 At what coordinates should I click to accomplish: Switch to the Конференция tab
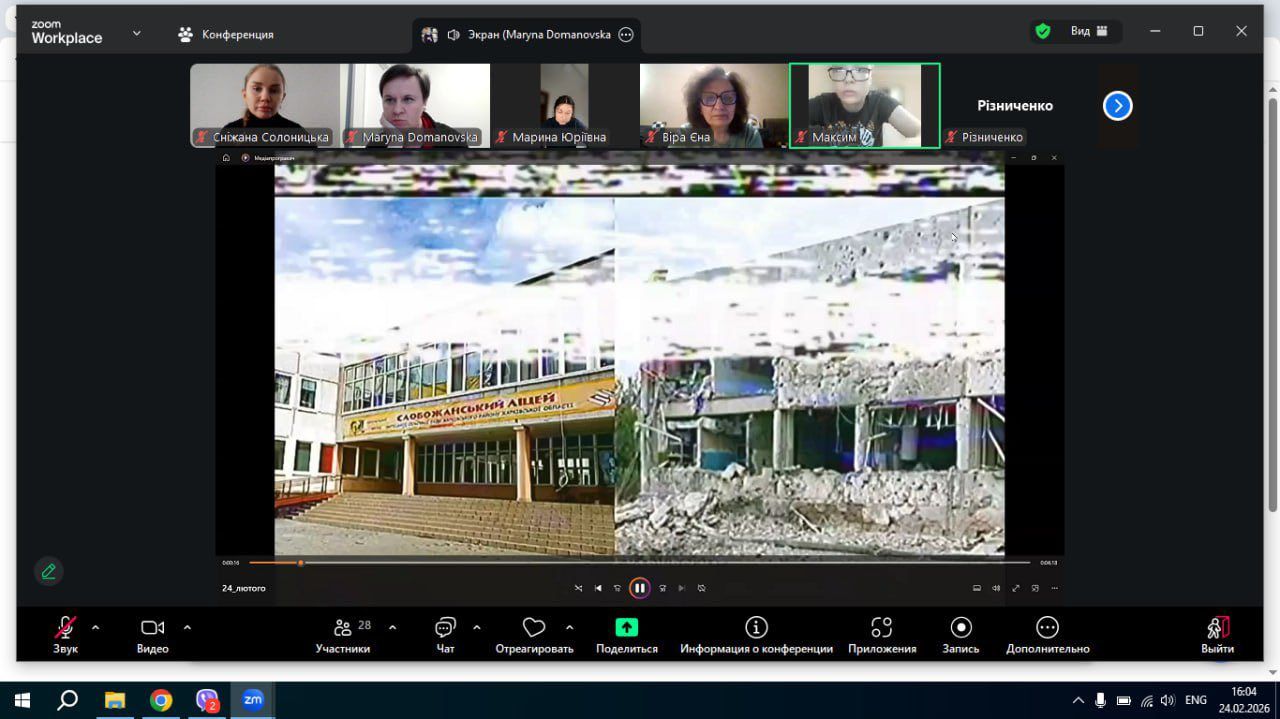(x=226, y=34)
